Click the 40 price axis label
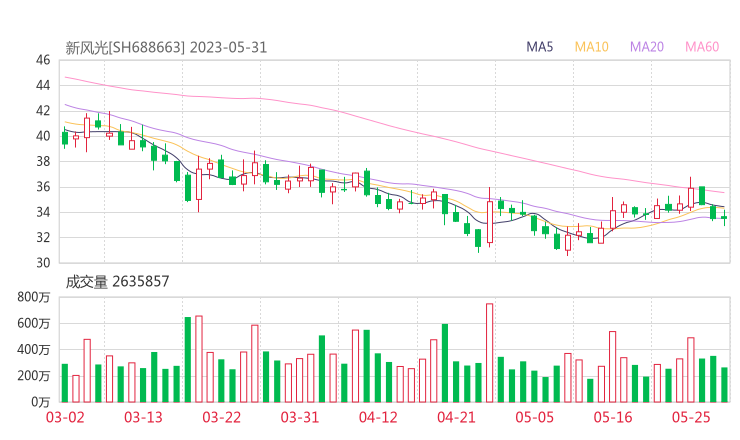Viewport: 740px width, 440px height. point(43,136)
